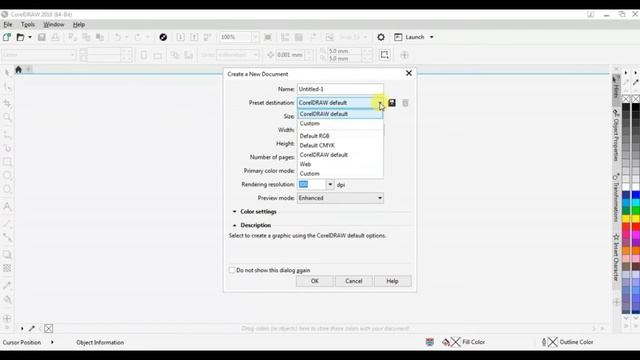Select the Ellipse tool in the toolbox
This screenshot has height=360, width=640.
tap(7, 176)
